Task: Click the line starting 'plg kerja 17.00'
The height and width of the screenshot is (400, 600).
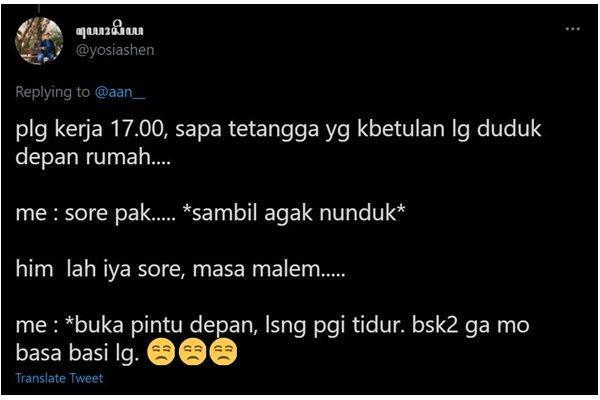Action: [x=279, y=129]
